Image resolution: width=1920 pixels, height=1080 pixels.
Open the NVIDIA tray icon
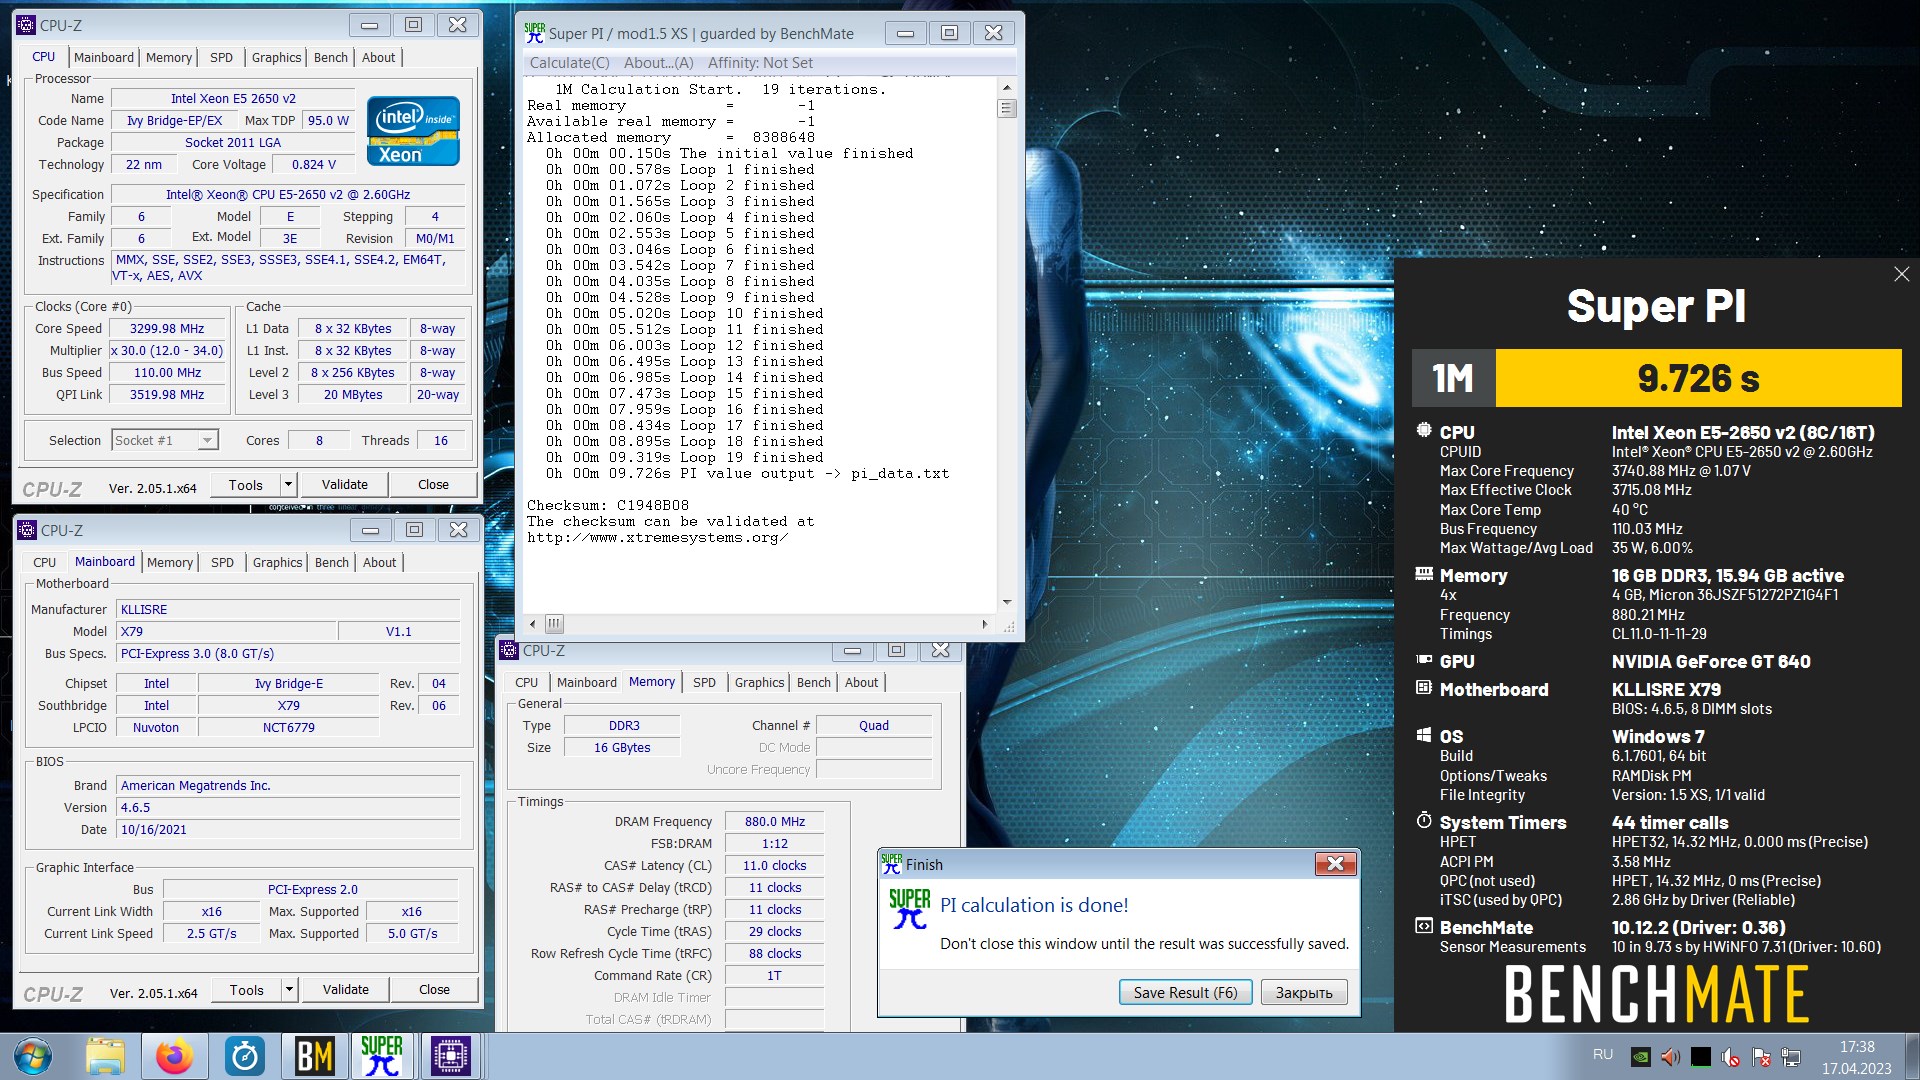coord(1640,1056)
